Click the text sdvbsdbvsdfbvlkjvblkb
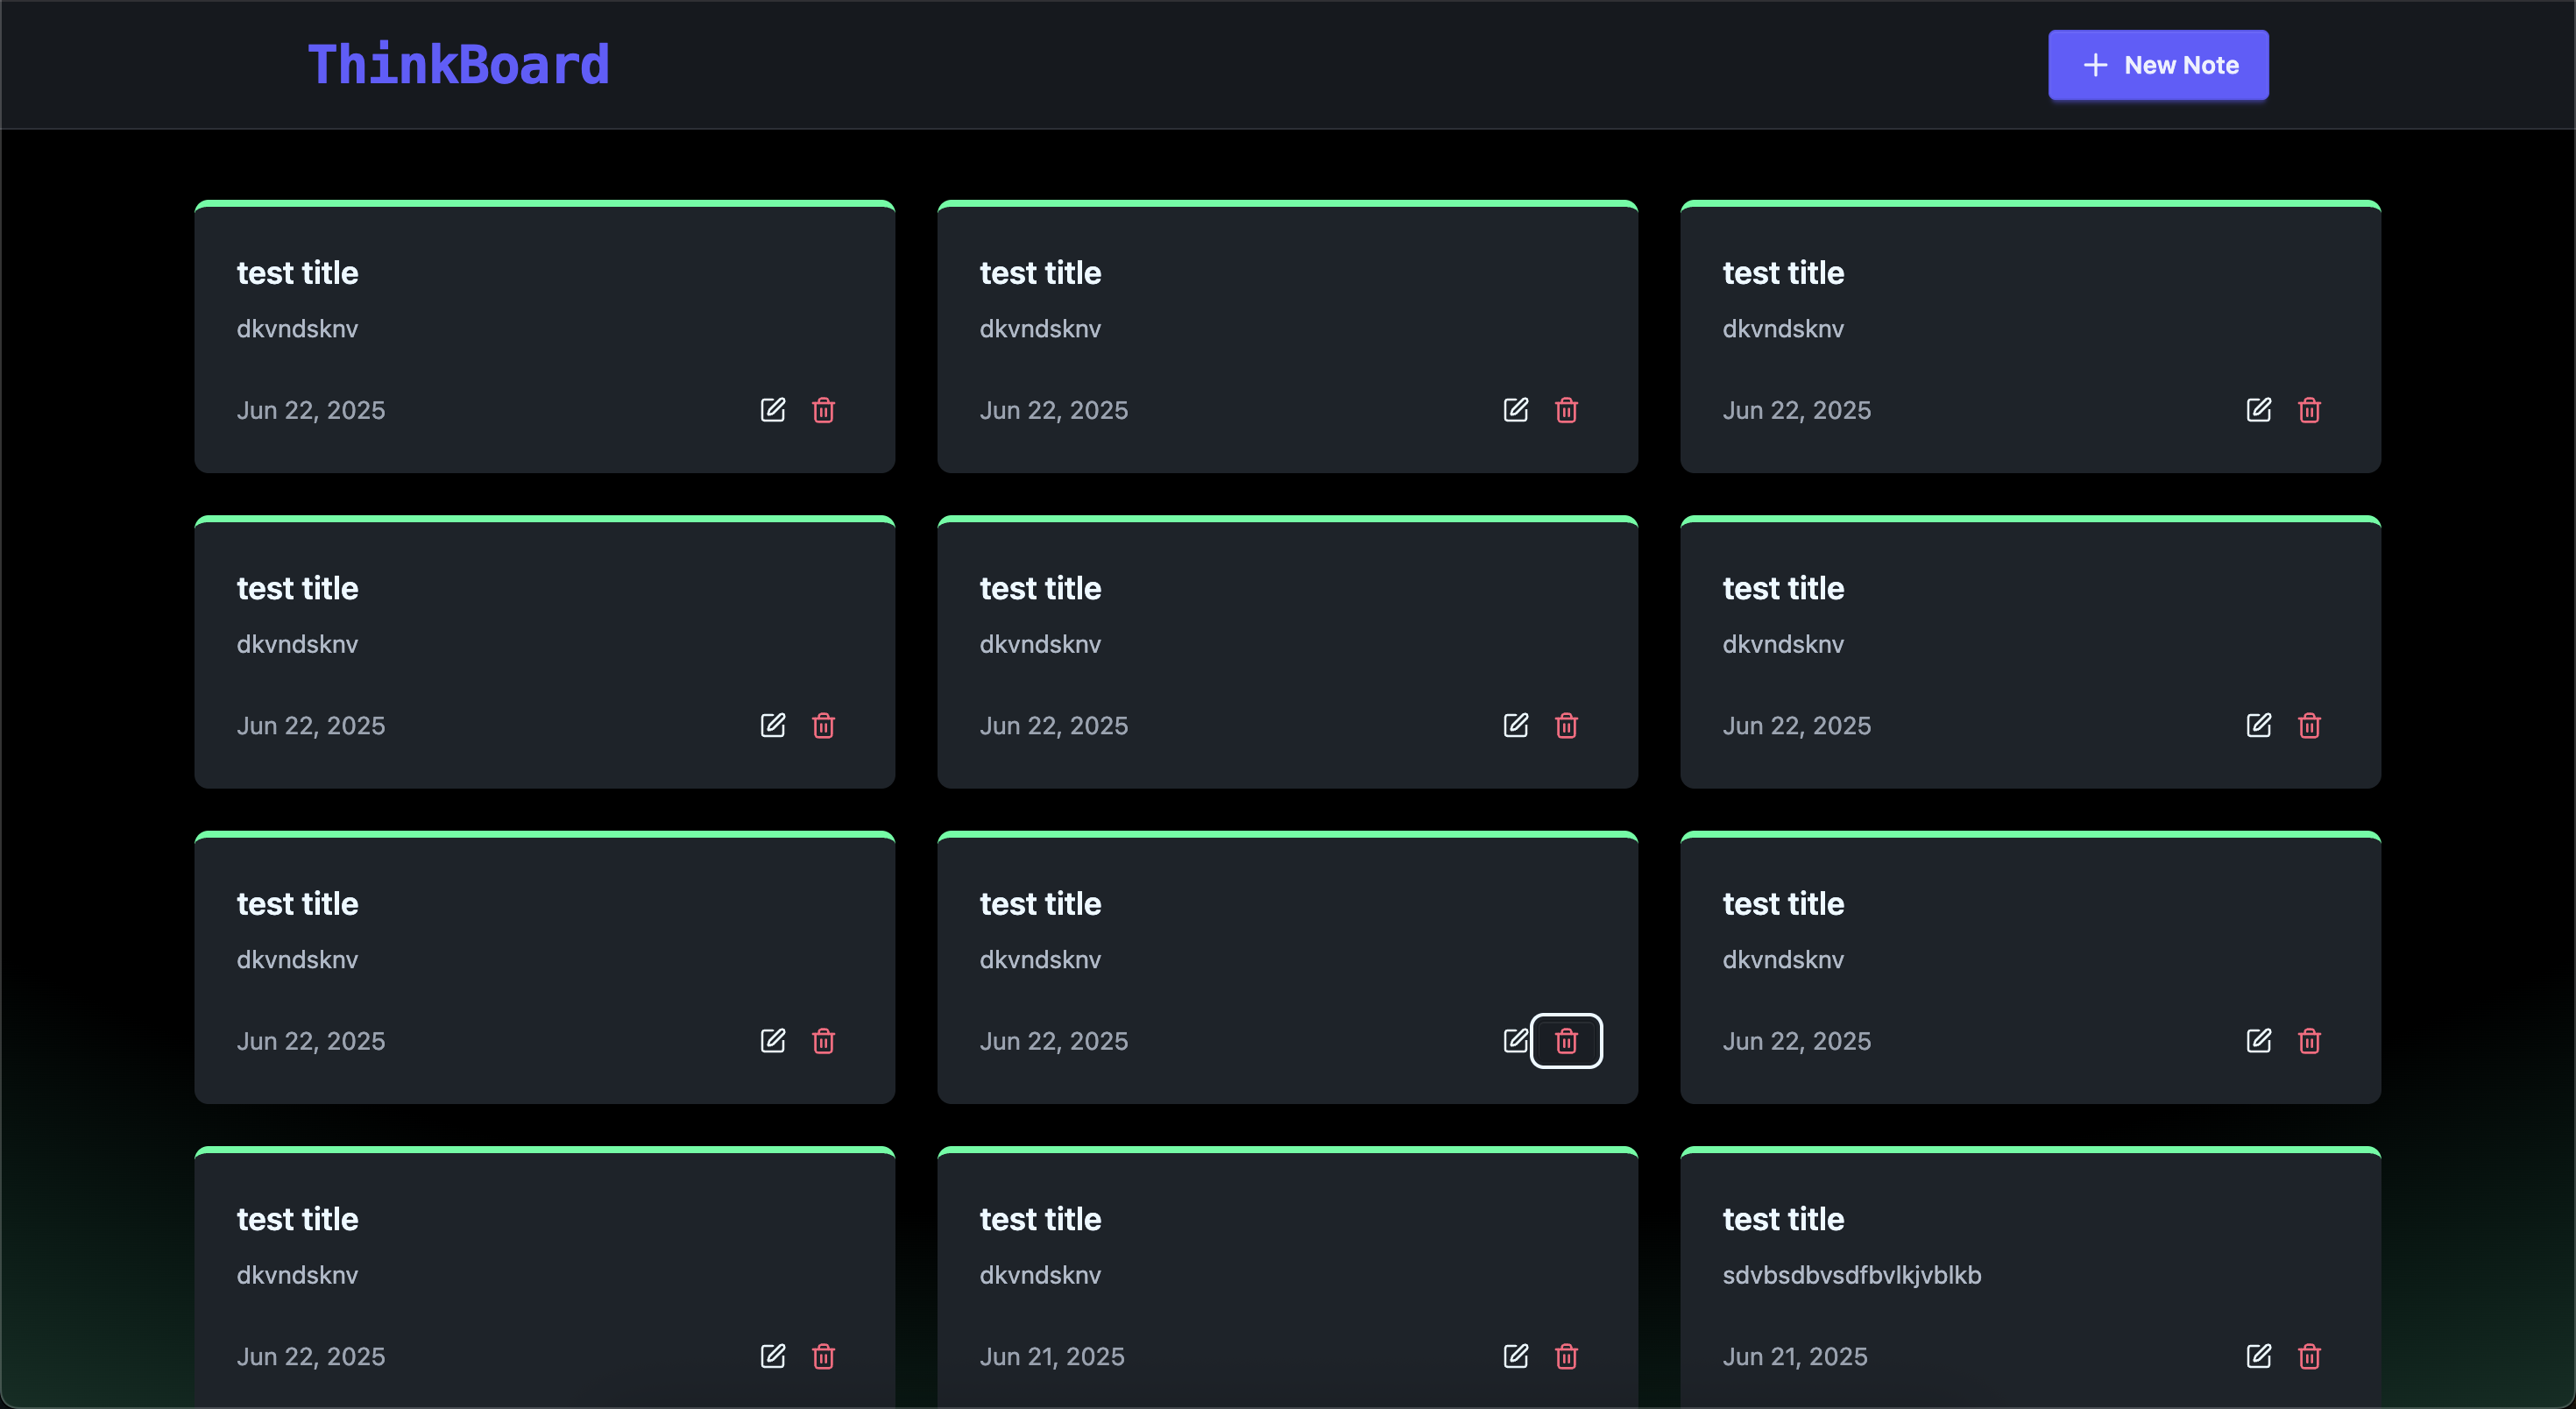The width and height of the screenshot is (2576, 1409). click(x=1851, y=1275)
